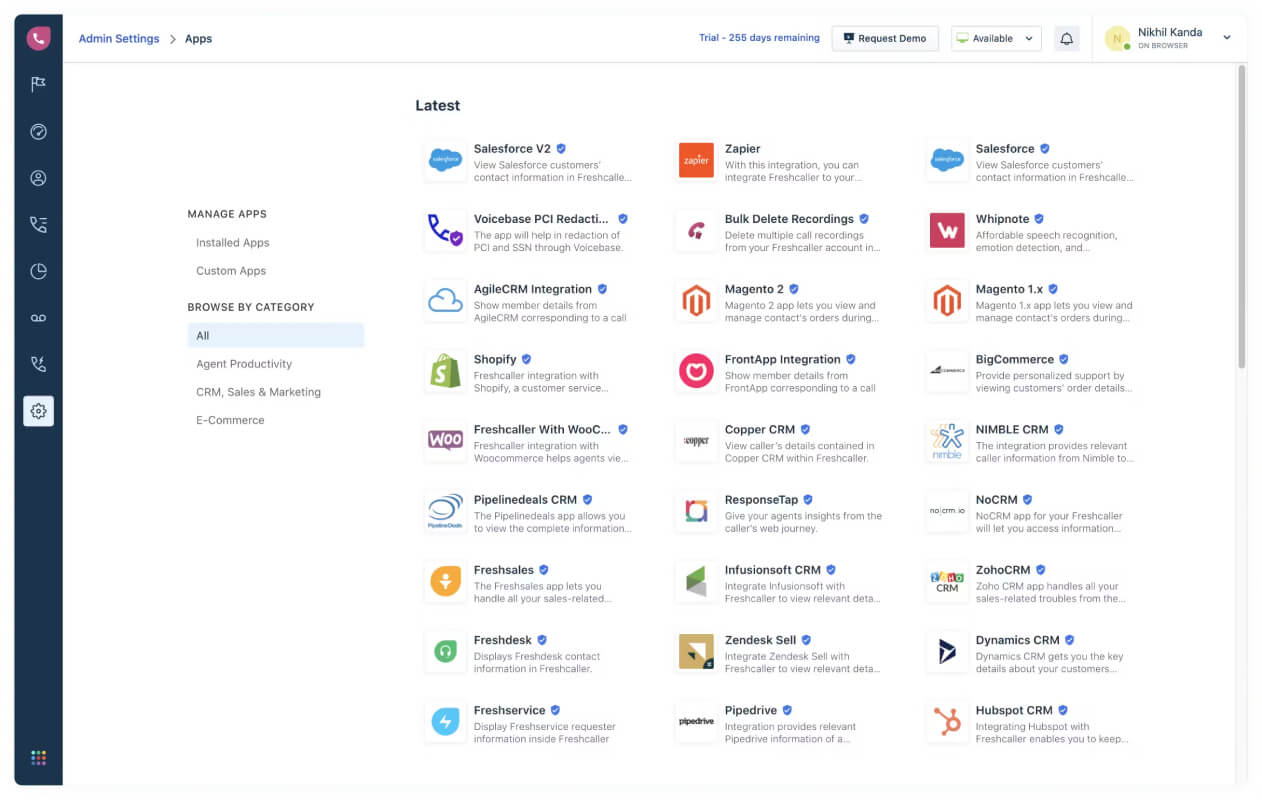Screen dimensions: 1262x800
Task: Click the Shopify green bag logo
Action: (x=445, y=371)
